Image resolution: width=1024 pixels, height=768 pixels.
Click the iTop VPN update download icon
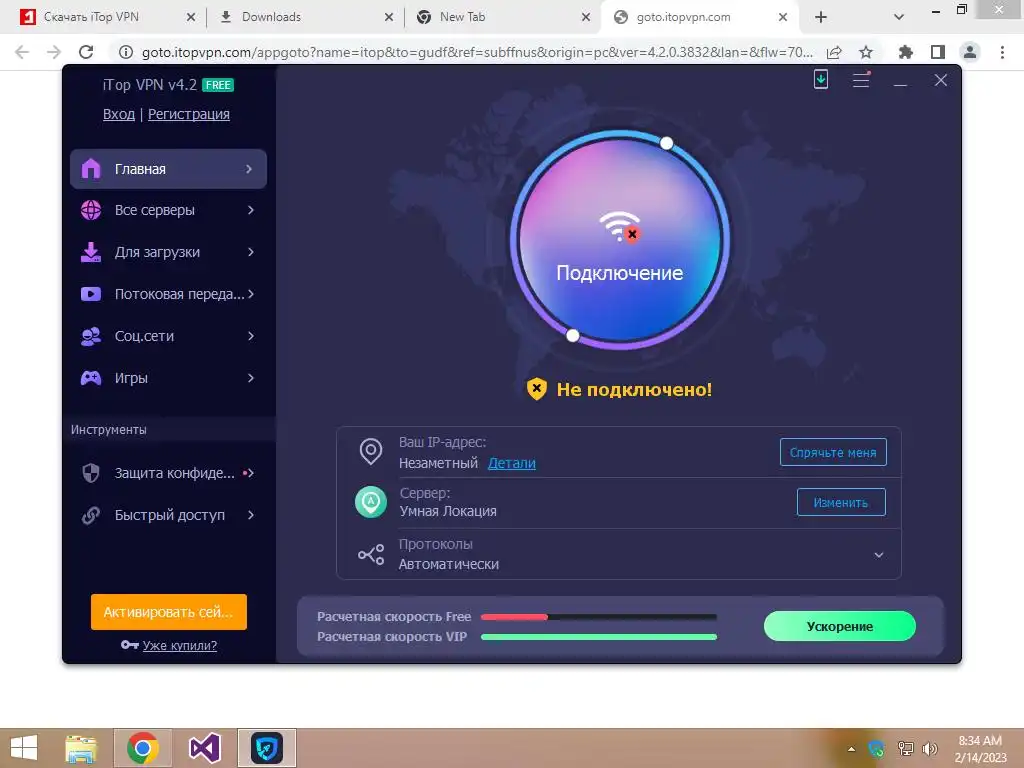821,80
